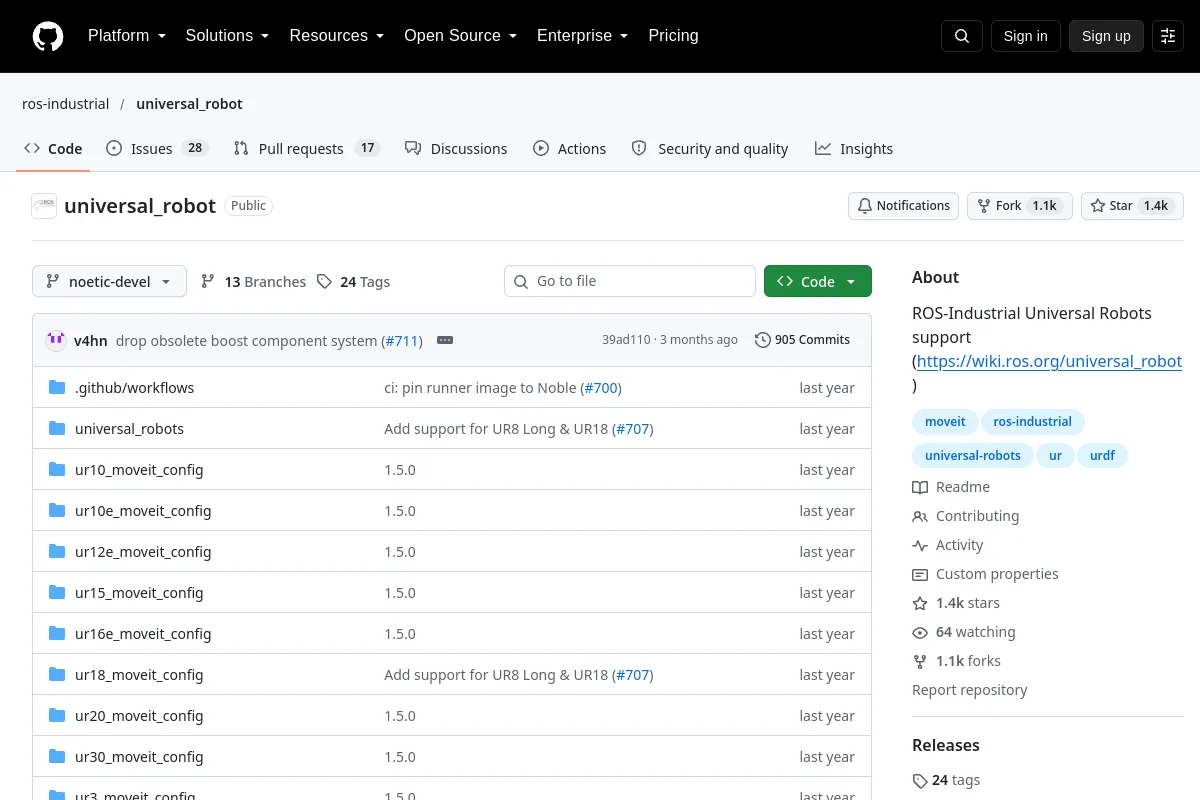
Task: Switch to the Code tab
Action: [x=53, y=148]
